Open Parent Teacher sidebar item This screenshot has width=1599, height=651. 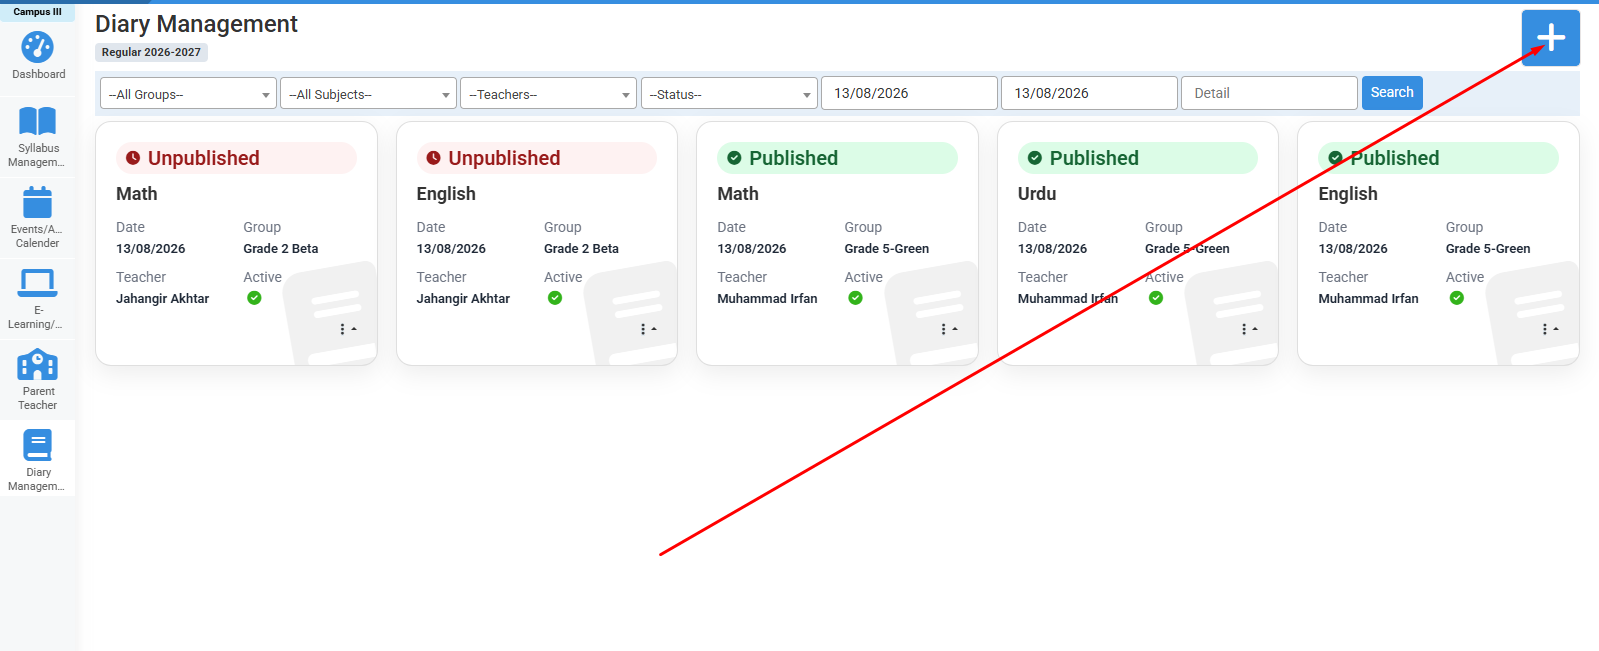tap(38, 380)
